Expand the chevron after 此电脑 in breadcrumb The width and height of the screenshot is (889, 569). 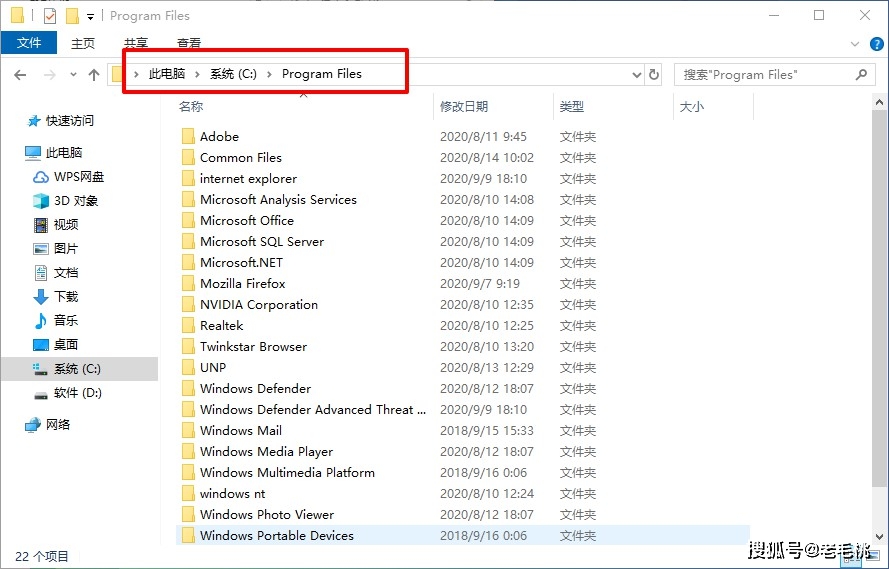(x=197, y=74)
